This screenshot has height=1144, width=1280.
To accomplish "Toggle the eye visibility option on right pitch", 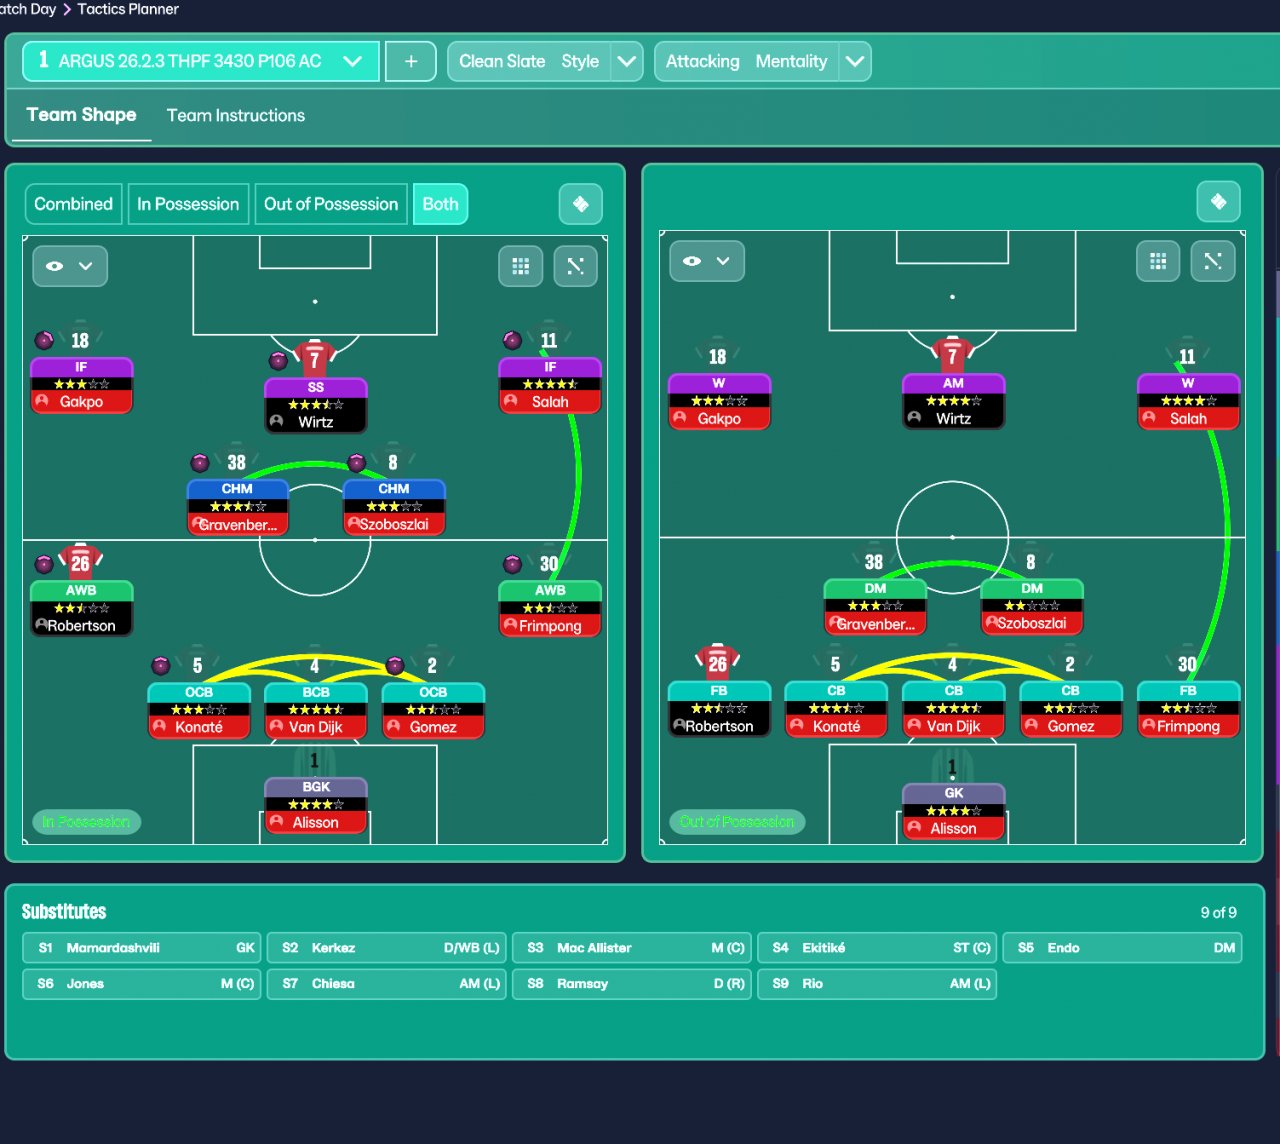I will pos(707,261).
